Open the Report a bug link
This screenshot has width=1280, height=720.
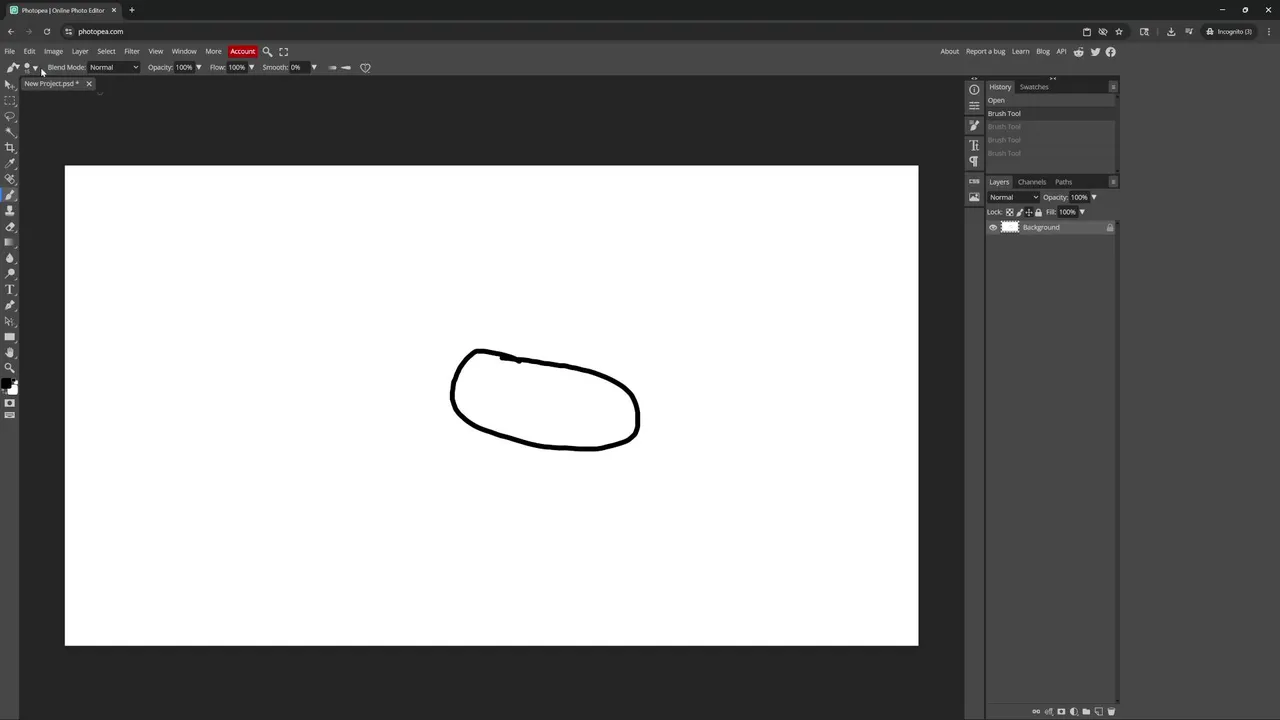985,52
